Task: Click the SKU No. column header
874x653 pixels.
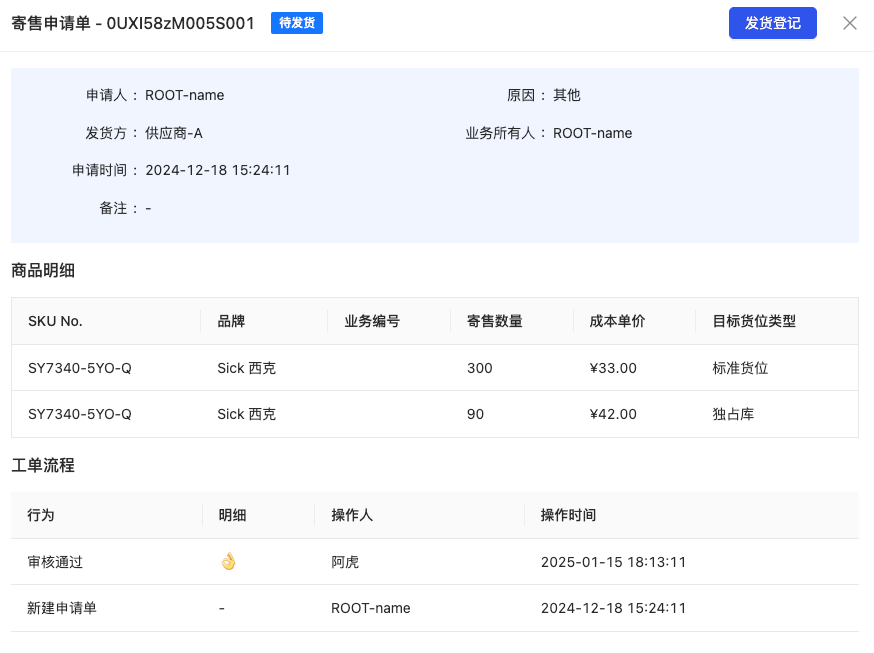Action: [55, 321]
